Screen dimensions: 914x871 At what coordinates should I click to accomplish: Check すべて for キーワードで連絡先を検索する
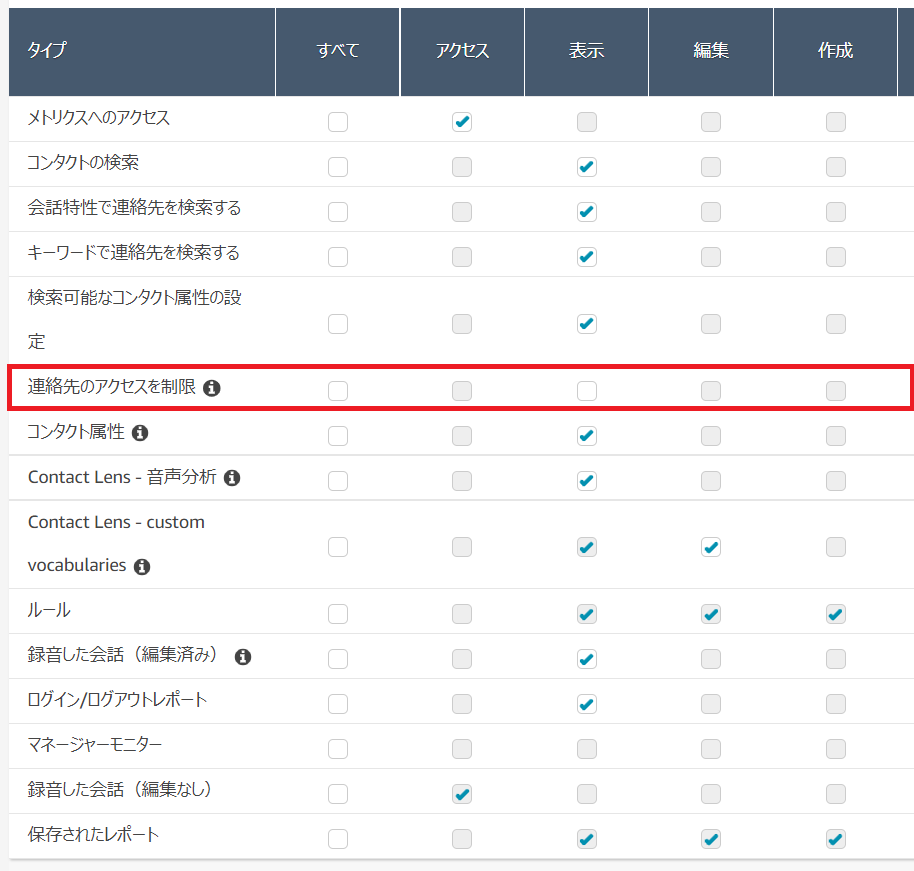click(338, 257)
